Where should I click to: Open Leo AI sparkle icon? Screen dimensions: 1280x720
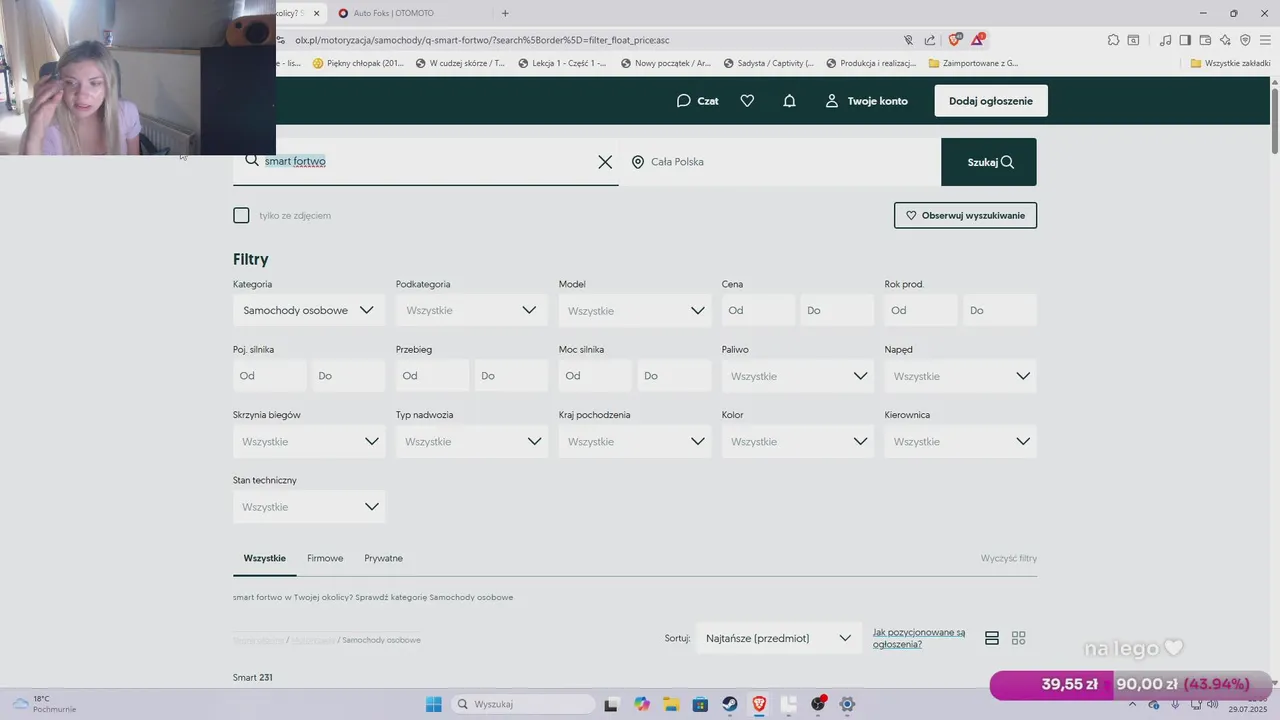coord(1225,40)
